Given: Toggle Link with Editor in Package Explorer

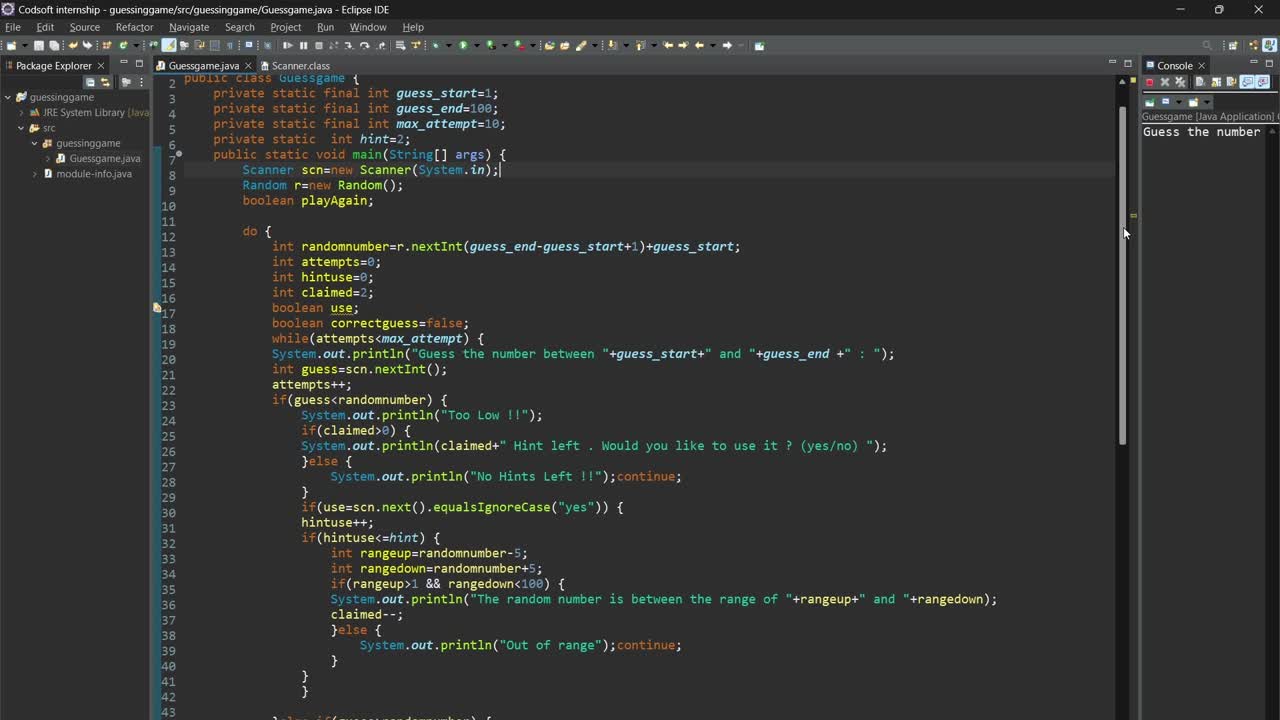Looking at the screenshot, I should pos(105,82).
